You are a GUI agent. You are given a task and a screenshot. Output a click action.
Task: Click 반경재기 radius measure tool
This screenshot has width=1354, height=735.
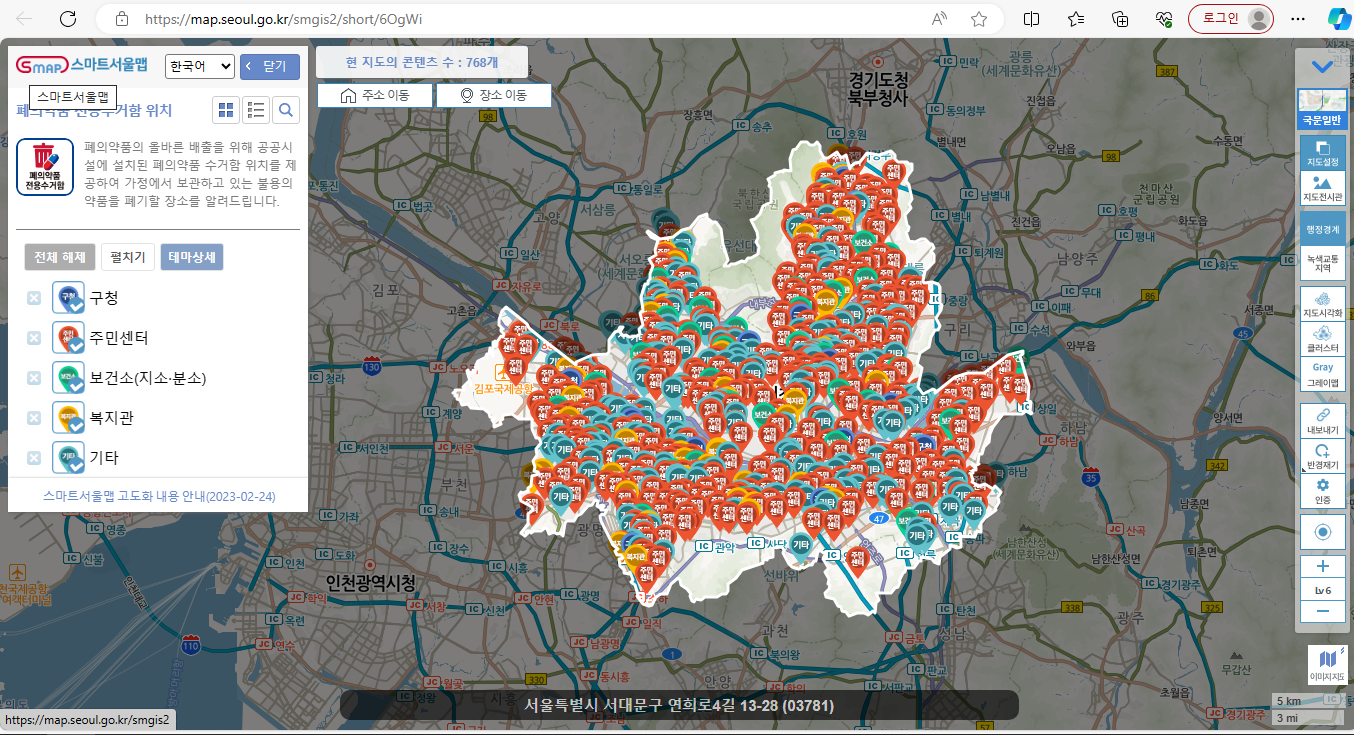point(1322,457)
